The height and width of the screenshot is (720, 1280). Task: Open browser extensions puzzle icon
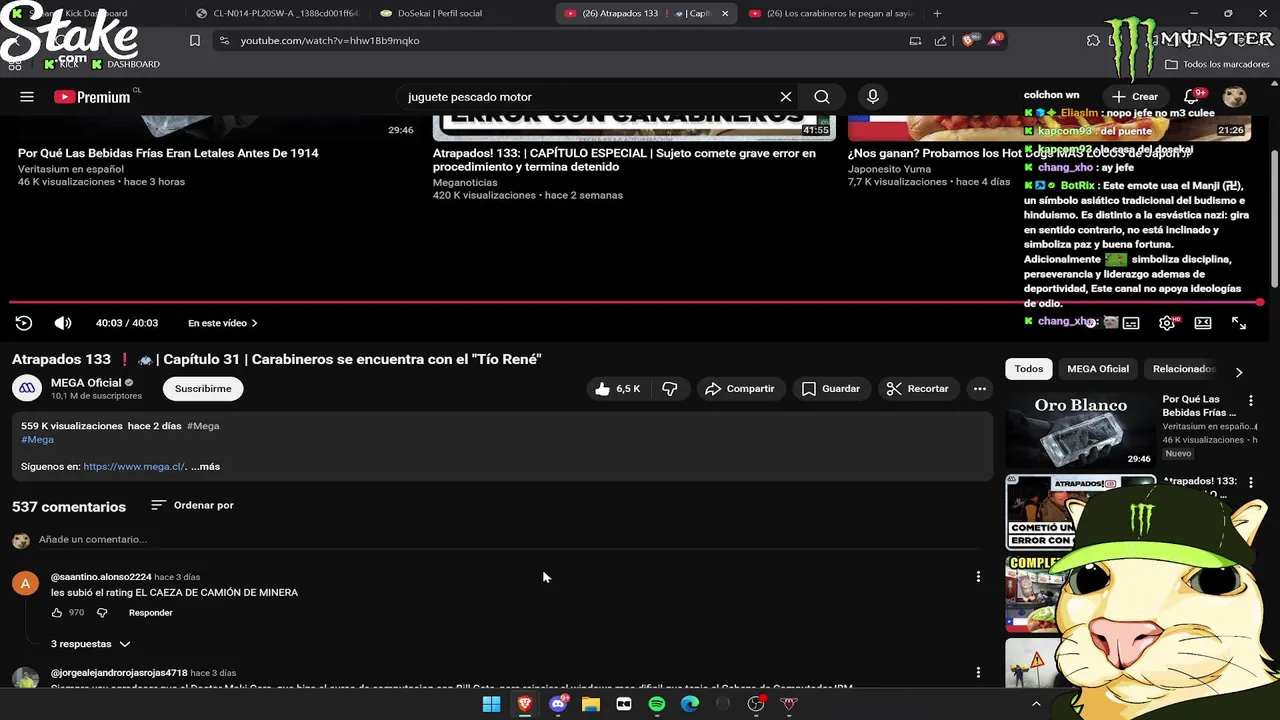click(x=1093, y=41)
